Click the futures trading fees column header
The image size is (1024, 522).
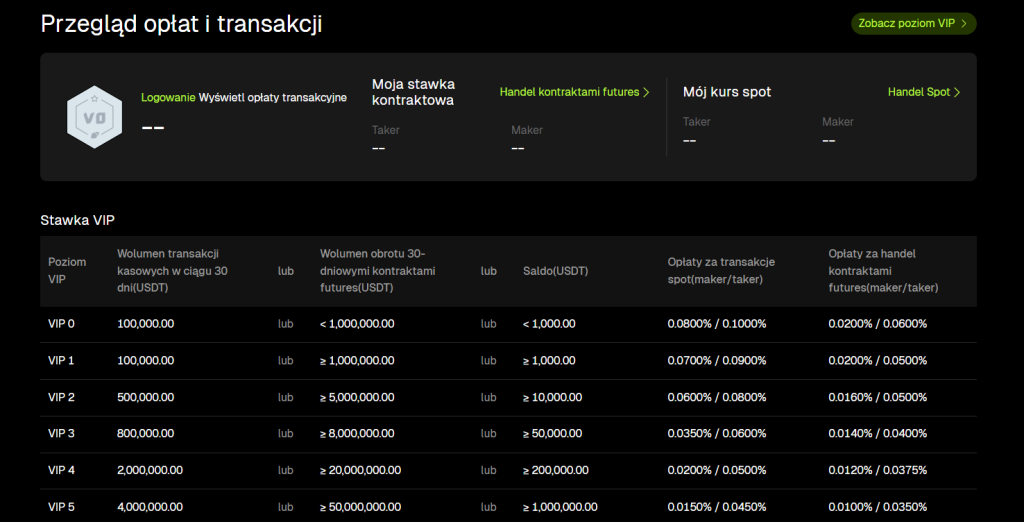[883, 271]
